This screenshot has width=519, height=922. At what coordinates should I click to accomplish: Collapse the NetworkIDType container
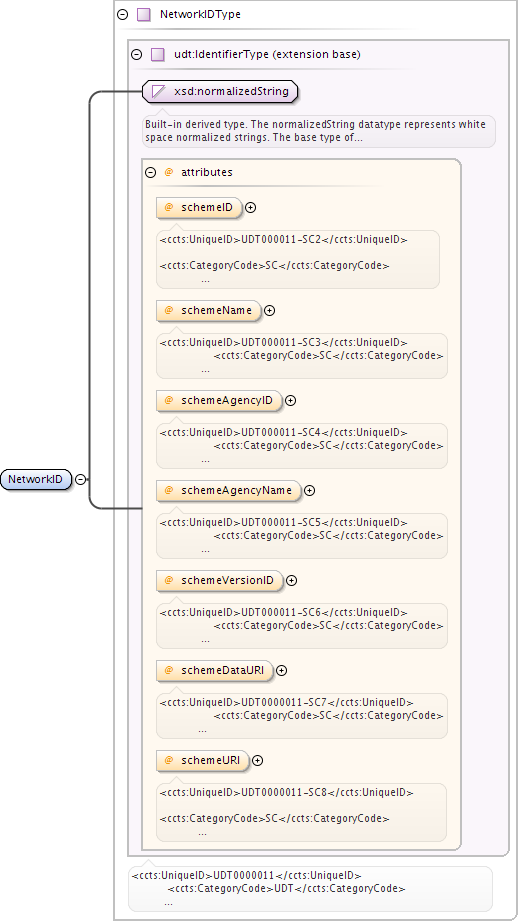(122, 15)
